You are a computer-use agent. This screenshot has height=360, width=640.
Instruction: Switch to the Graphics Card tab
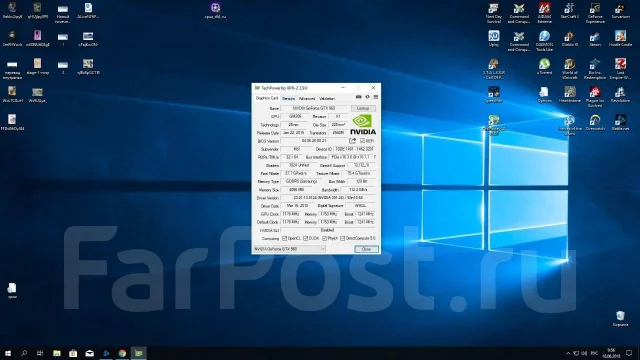pyautogui.click(x=267, y=98)
